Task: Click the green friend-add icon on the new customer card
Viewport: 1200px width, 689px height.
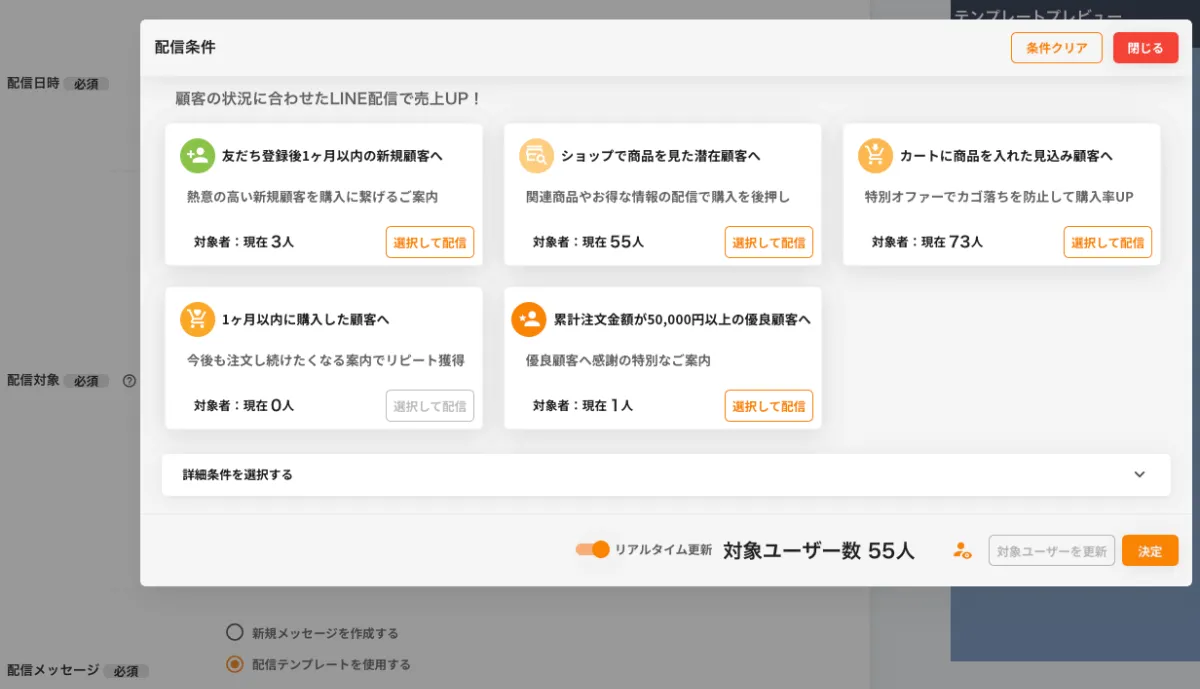Action: click(198, 155)
